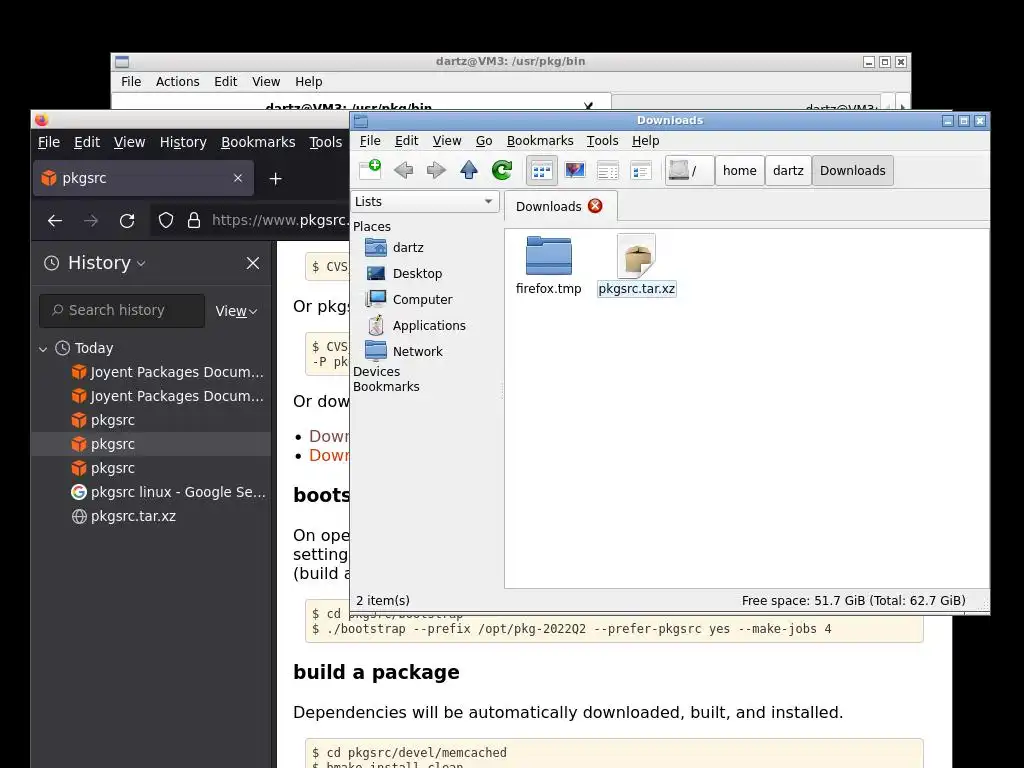Reload the Downloads folder
The width and height of the screenshot is (1024, 768).
502,170
